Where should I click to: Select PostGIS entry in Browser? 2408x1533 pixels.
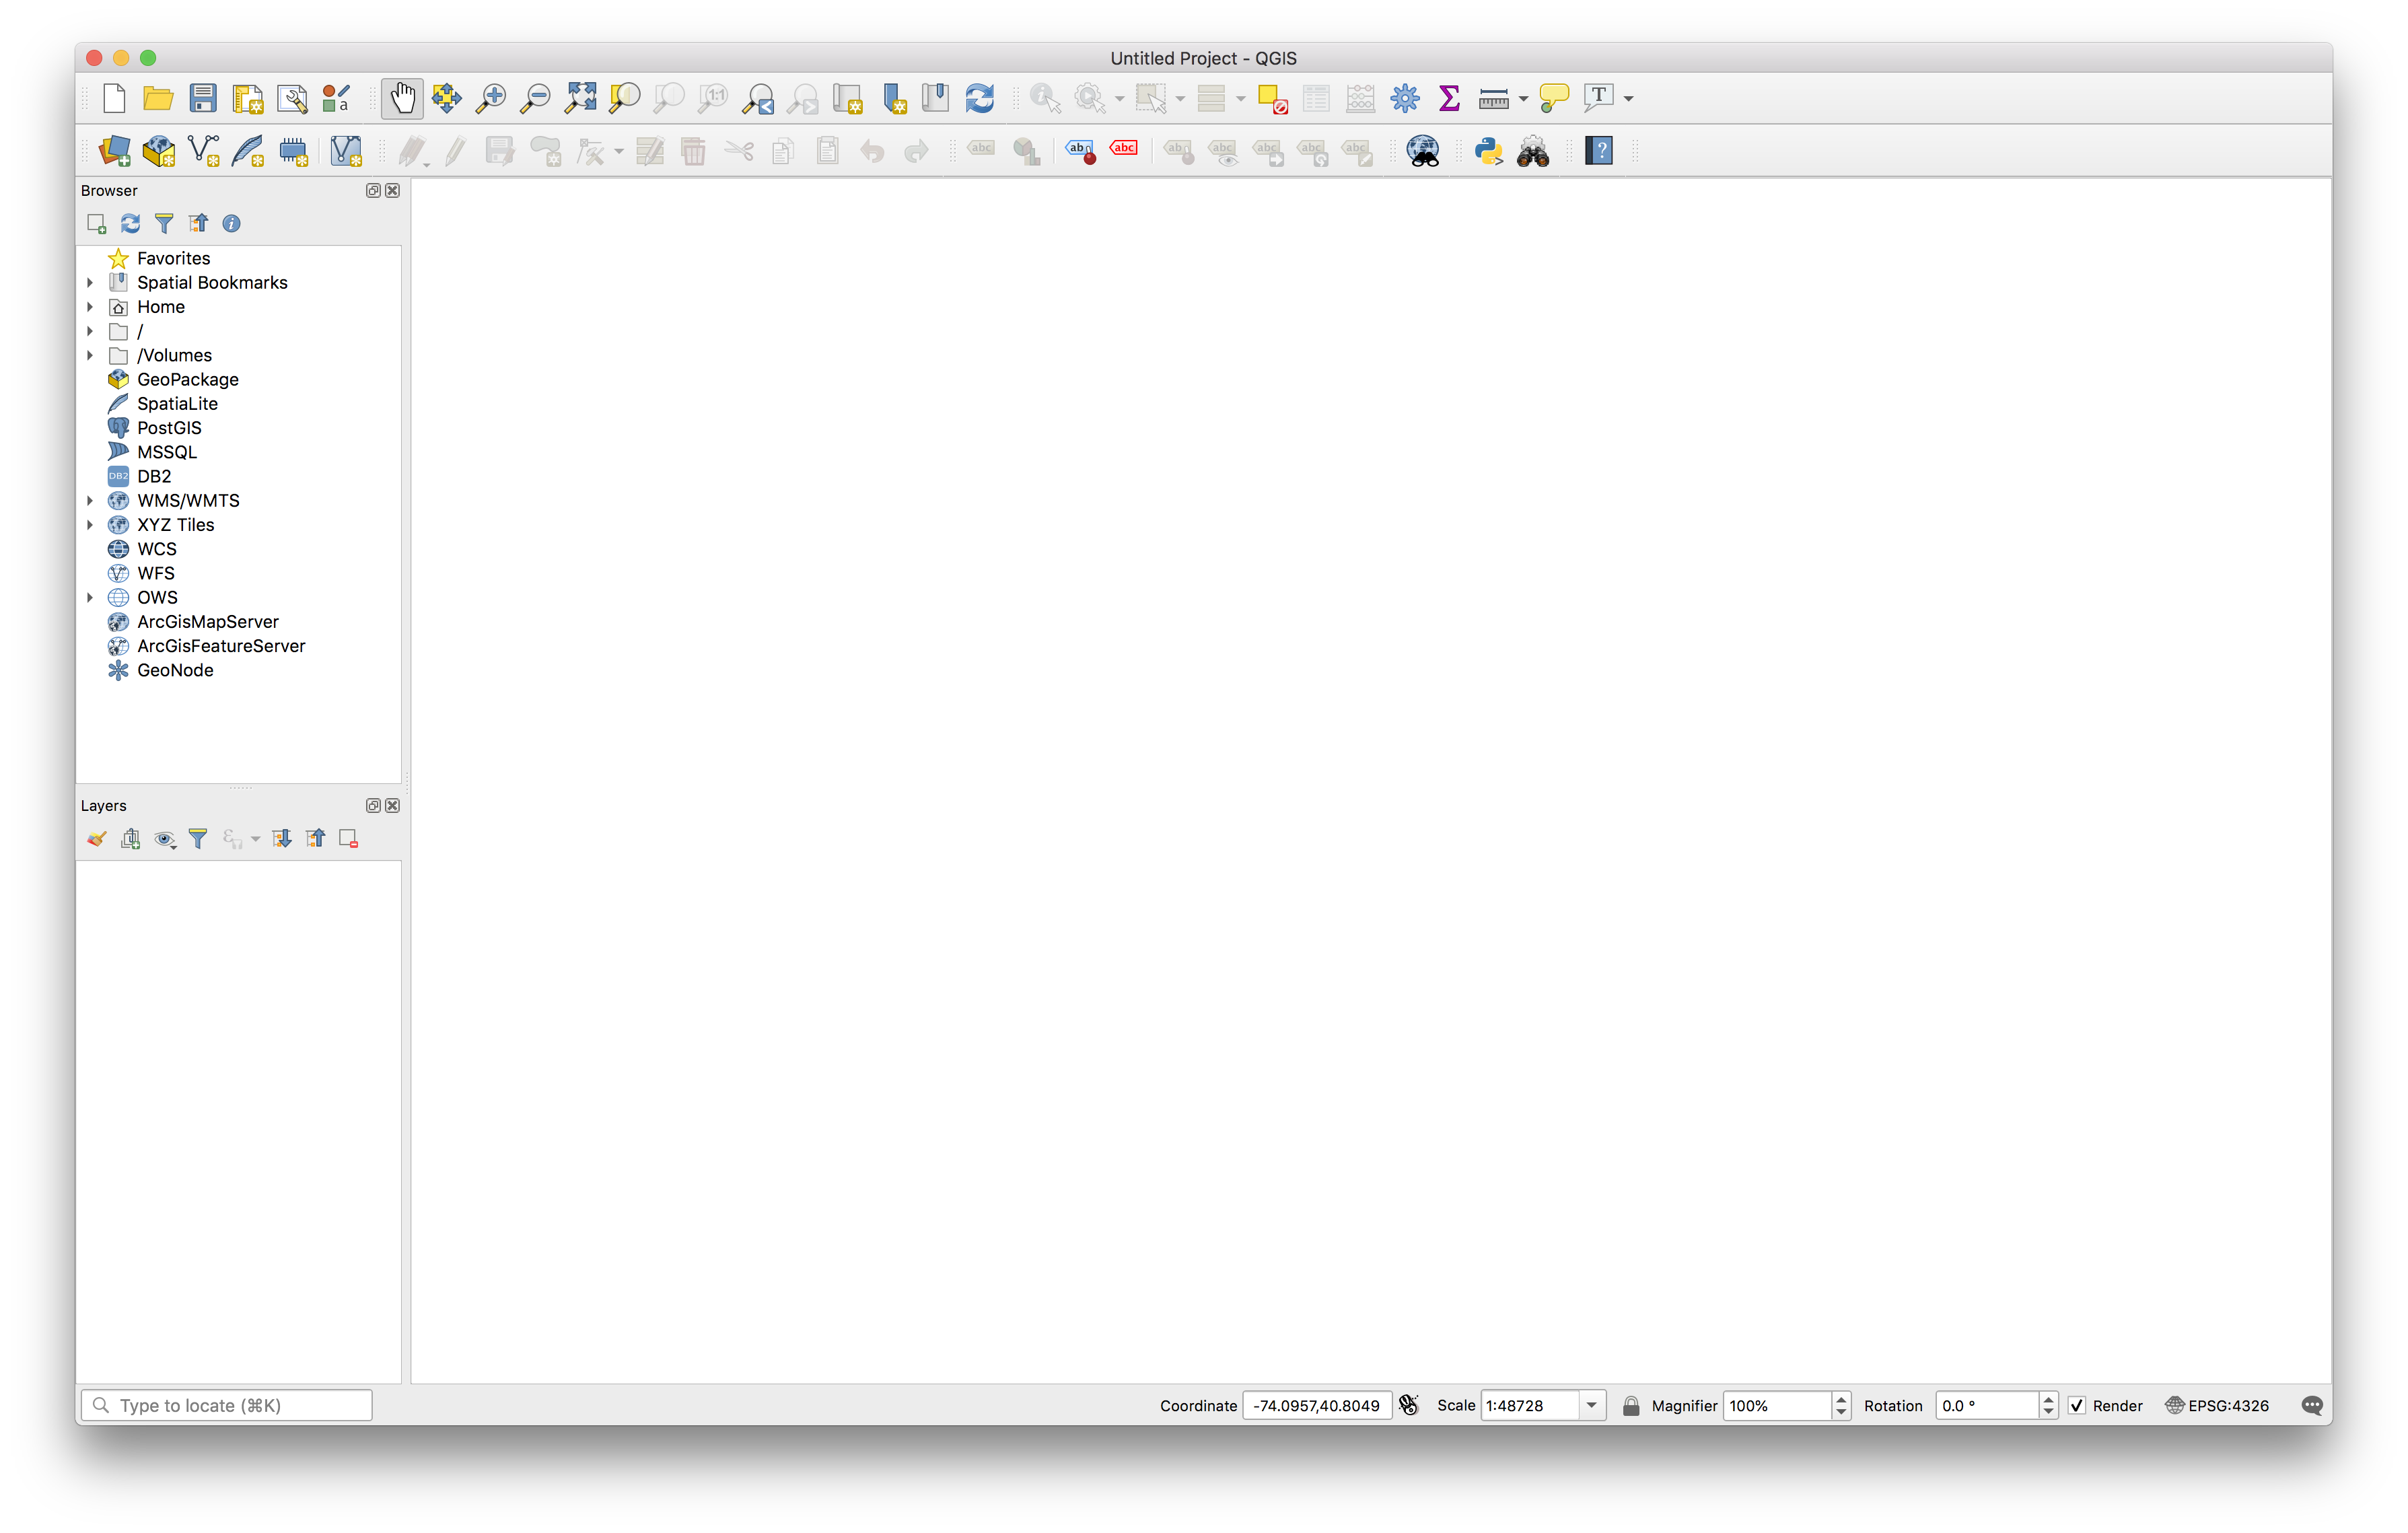[168, 428]
